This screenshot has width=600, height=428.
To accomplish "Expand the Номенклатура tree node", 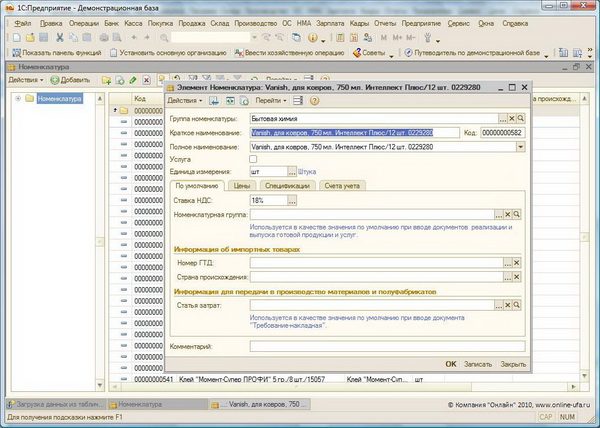I will click(x=18, y=99).
